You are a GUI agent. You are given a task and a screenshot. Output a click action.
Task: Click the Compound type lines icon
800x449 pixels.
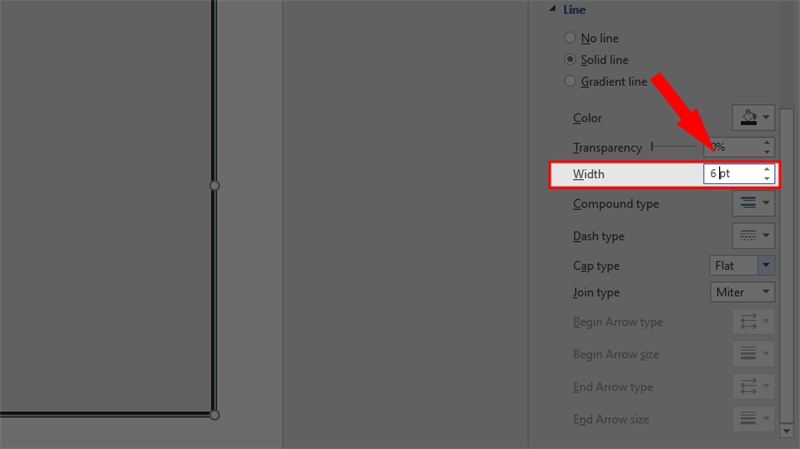point(748,203)
